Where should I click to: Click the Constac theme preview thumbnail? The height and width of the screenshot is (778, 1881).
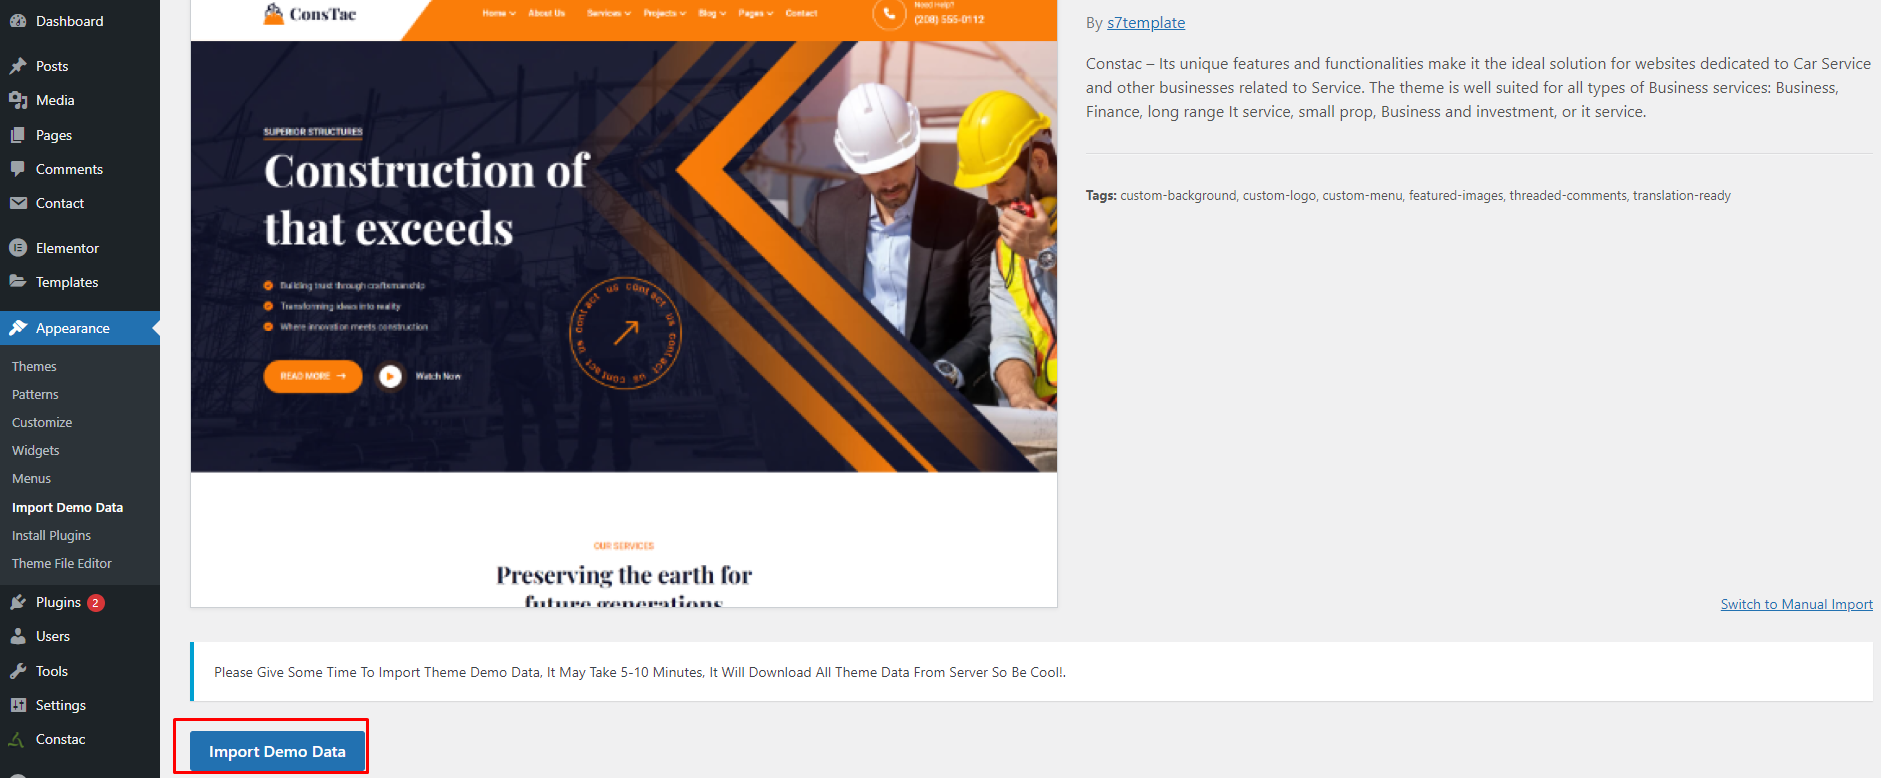(x=623, y=300)
